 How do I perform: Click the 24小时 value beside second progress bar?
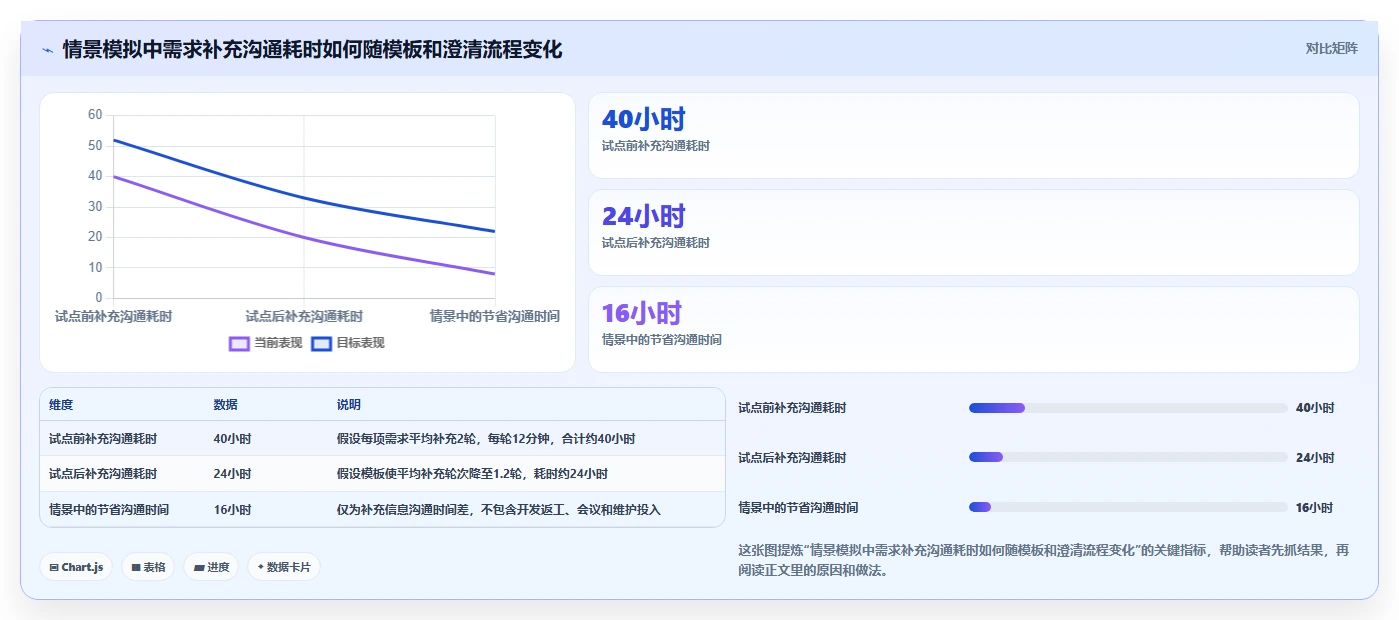[x=1315, y=458]
